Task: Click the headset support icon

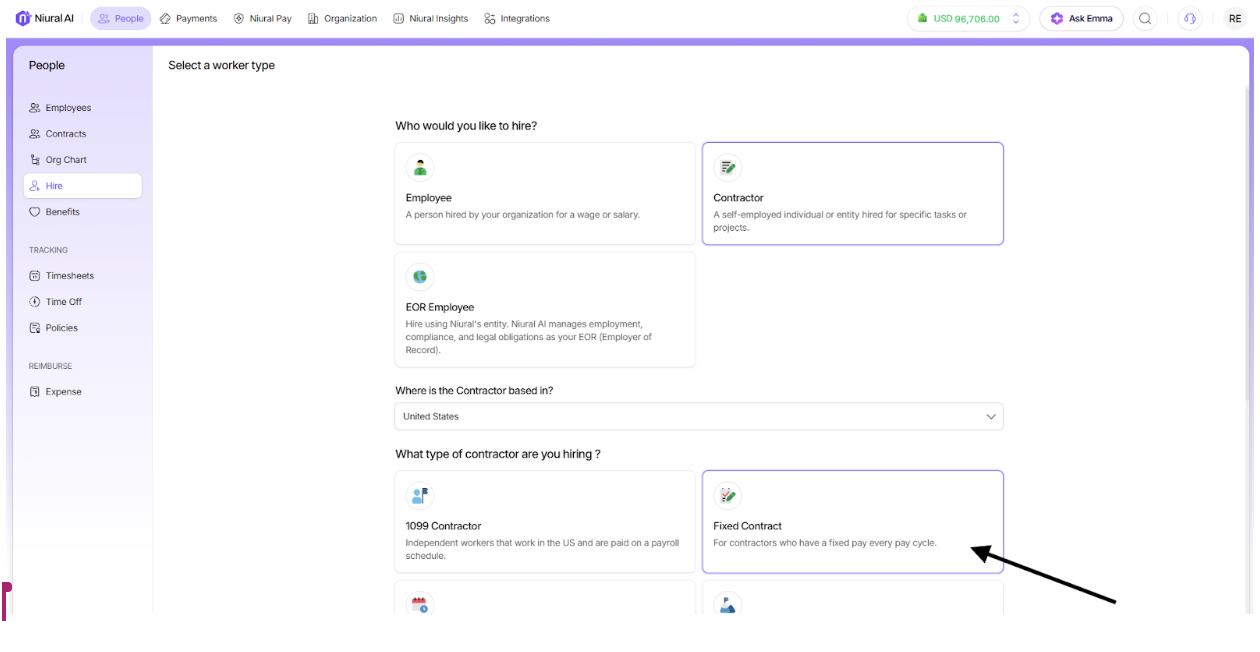Action: click(x=1189, y=18)
